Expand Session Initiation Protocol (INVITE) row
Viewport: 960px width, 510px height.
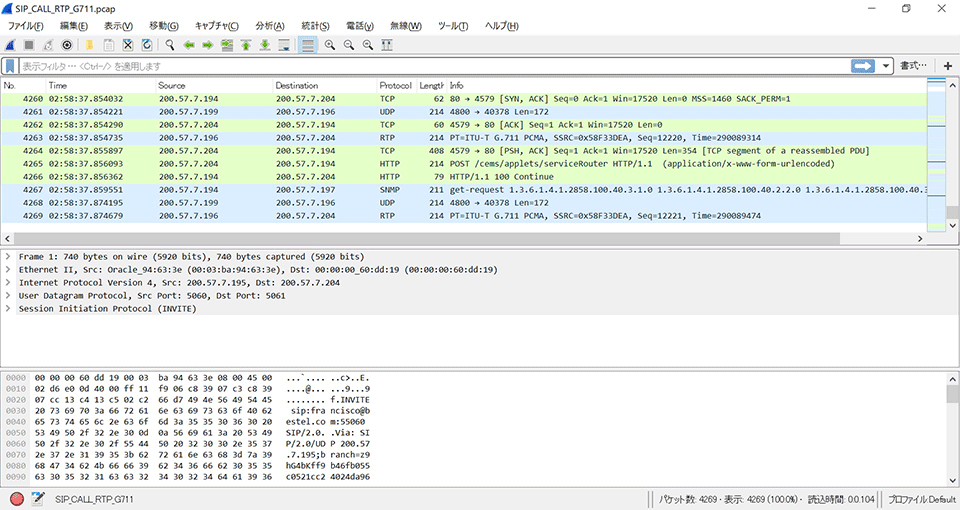click(x=8, y=309)
